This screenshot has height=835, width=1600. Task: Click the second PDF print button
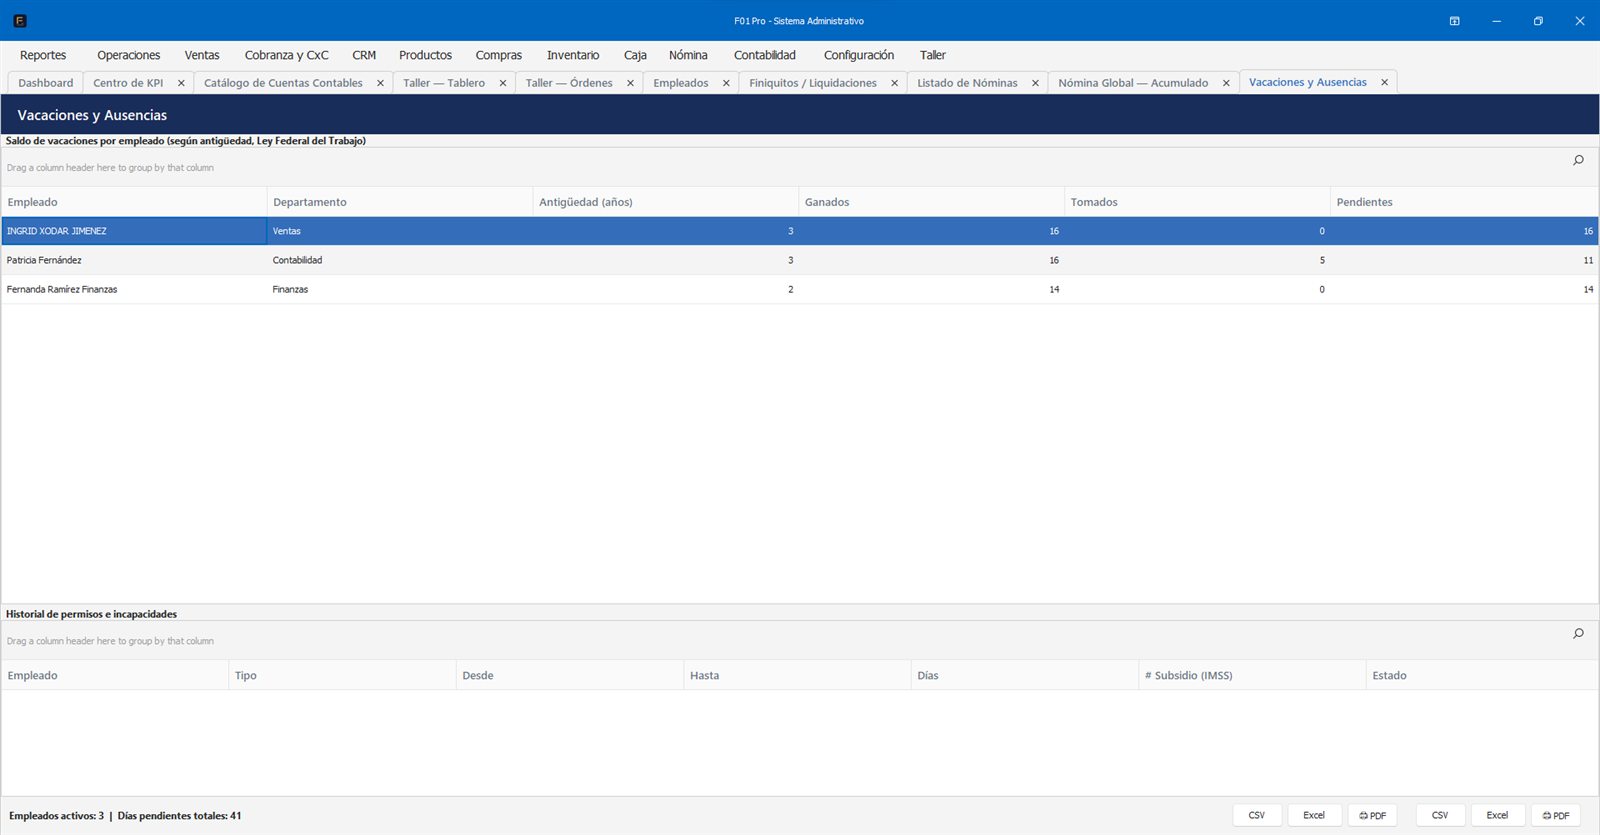1556,815
